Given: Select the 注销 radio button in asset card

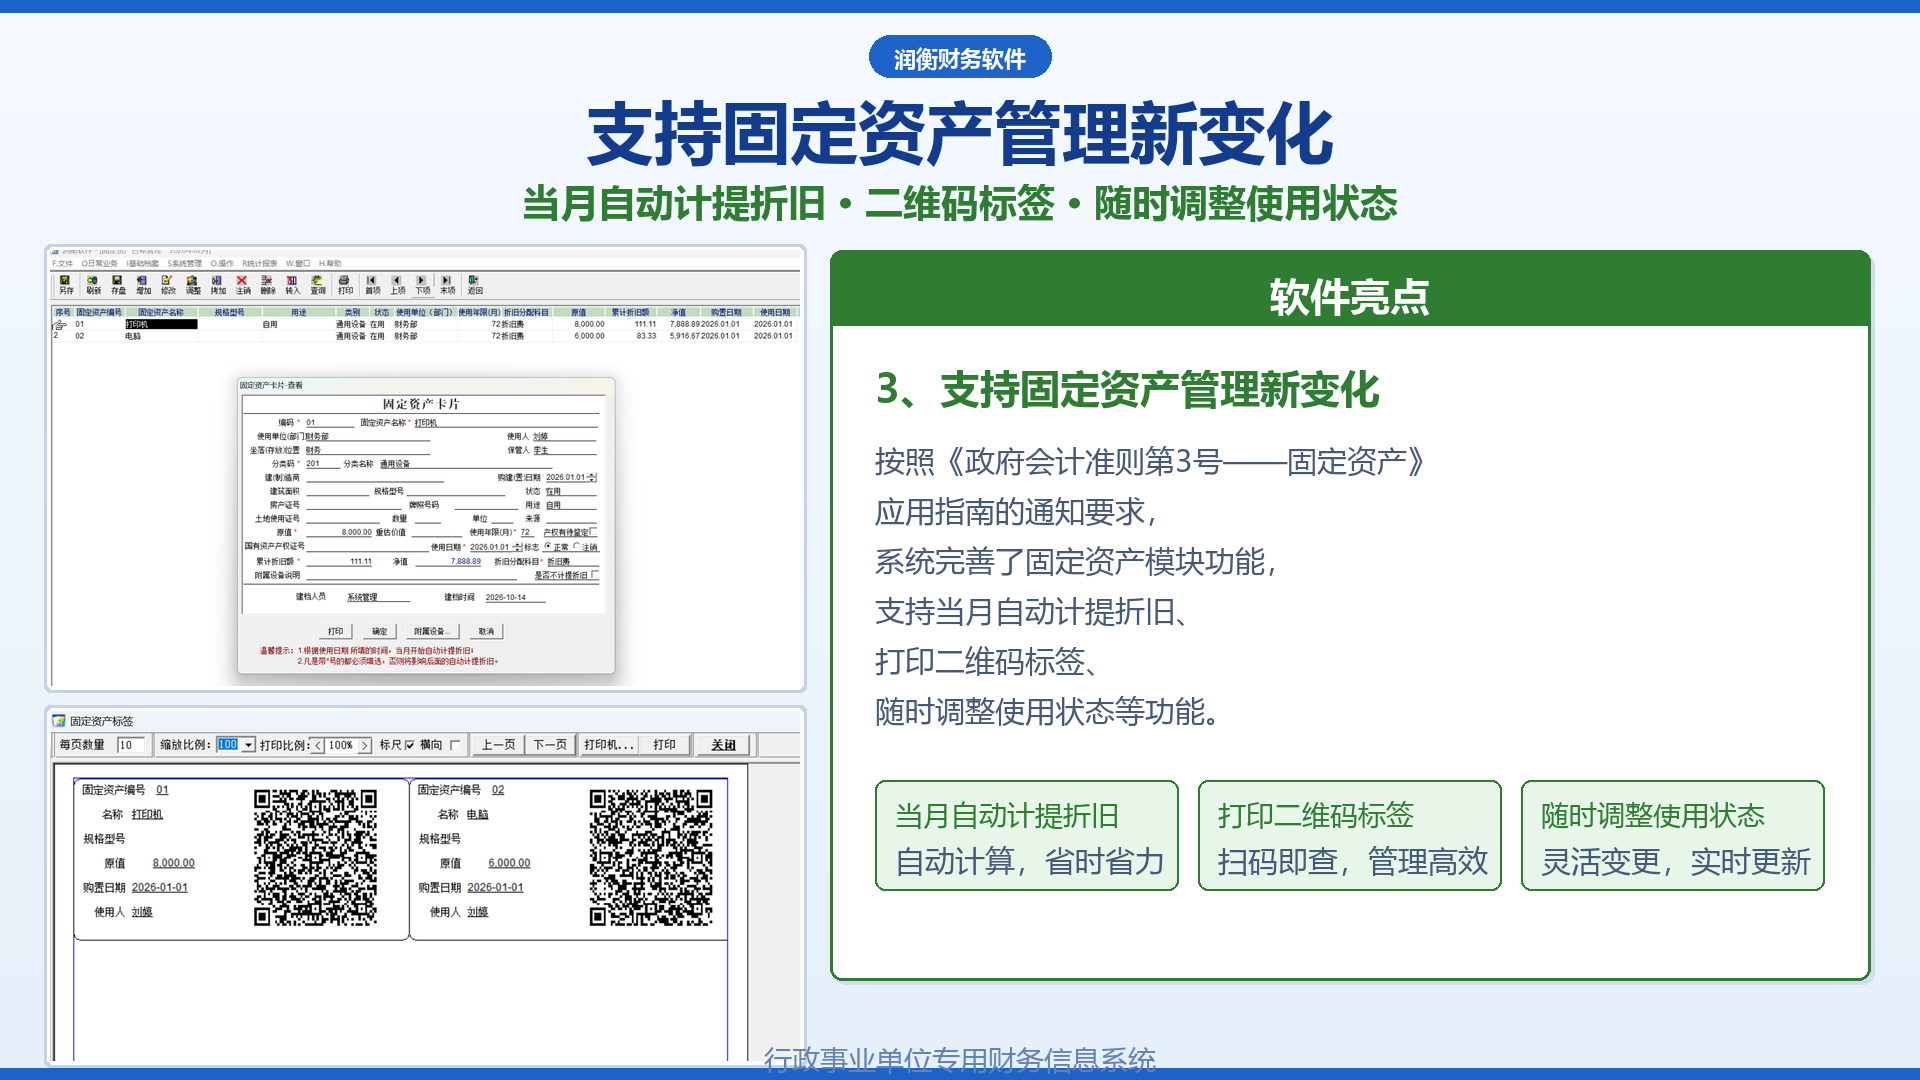Looking at the screenshot, I should [x=577, y=547].
